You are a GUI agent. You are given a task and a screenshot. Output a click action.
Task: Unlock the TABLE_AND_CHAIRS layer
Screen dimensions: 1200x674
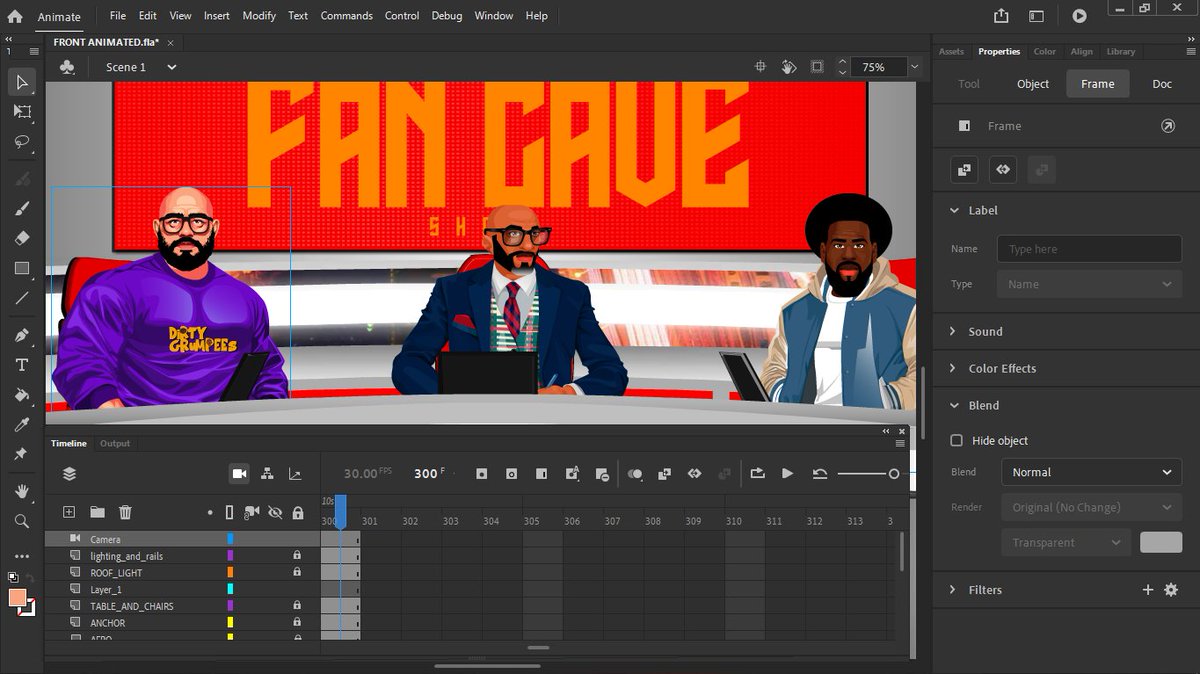(x=297, y=606)
